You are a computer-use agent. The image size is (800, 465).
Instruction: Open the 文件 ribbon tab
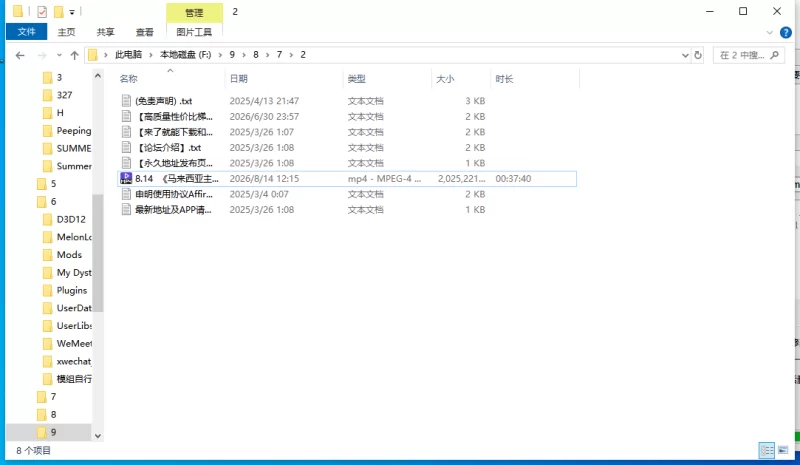pos(27,32)
